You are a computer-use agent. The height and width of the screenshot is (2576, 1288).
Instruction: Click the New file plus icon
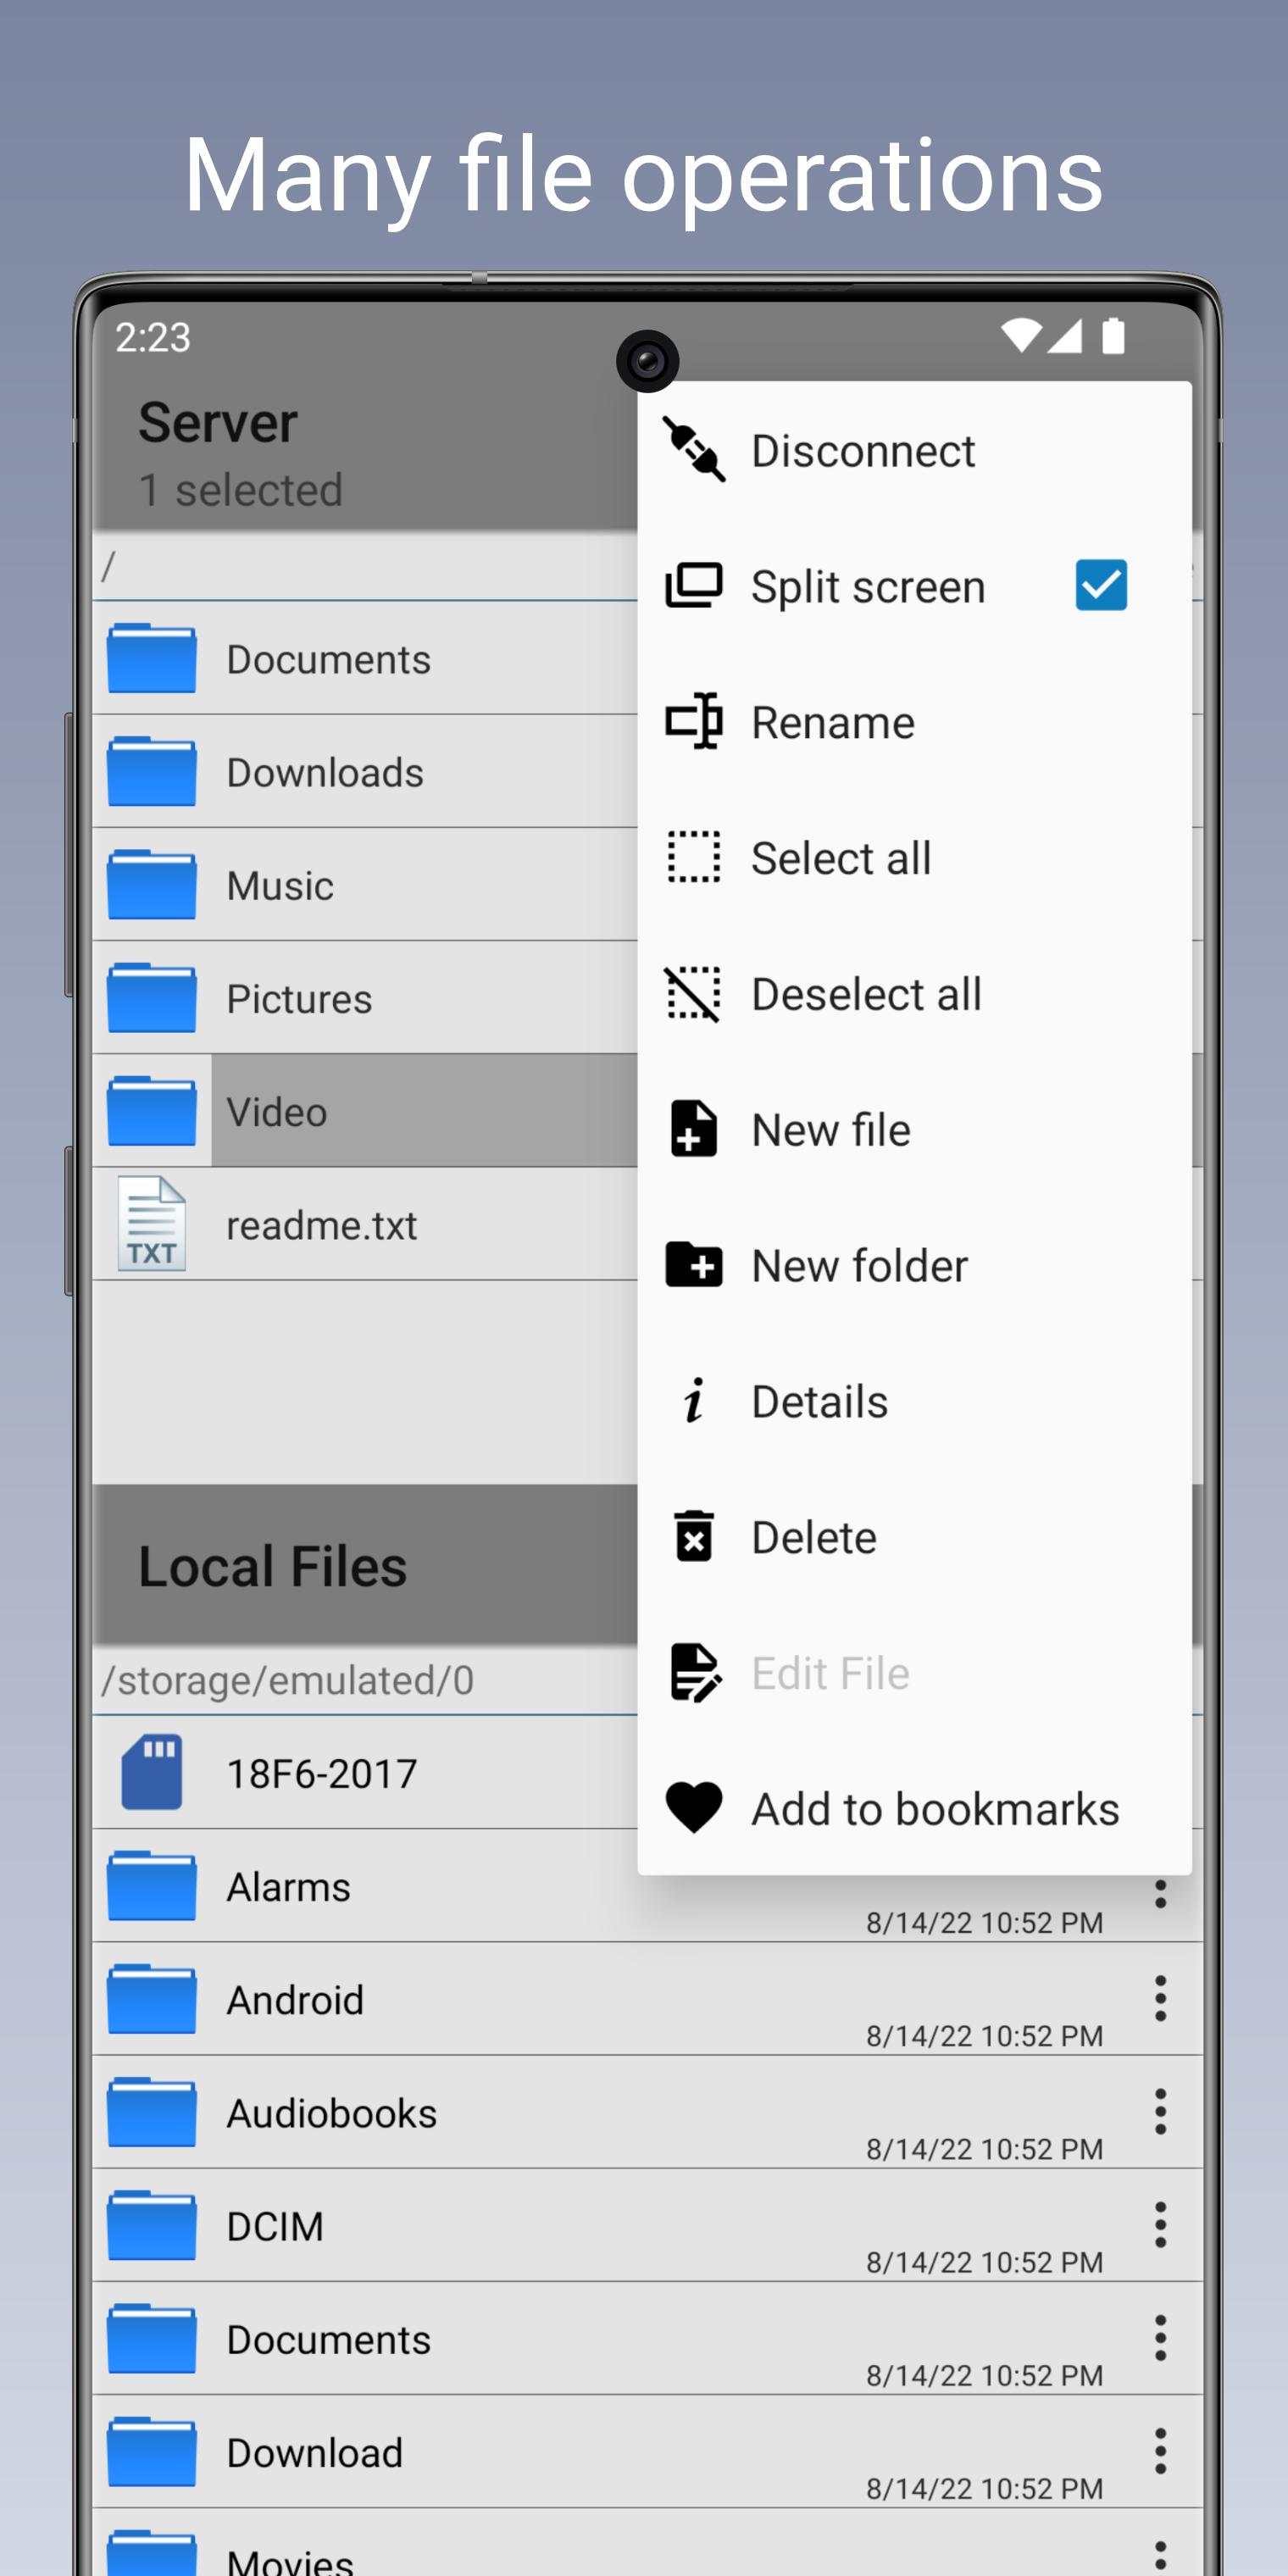point(693,1129)
